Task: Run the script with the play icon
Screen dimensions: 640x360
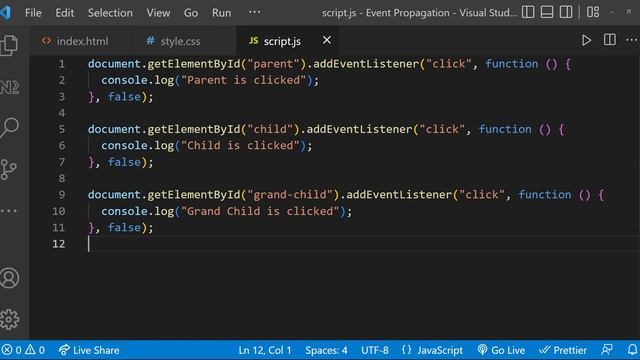Action: [x=586, y=40]
